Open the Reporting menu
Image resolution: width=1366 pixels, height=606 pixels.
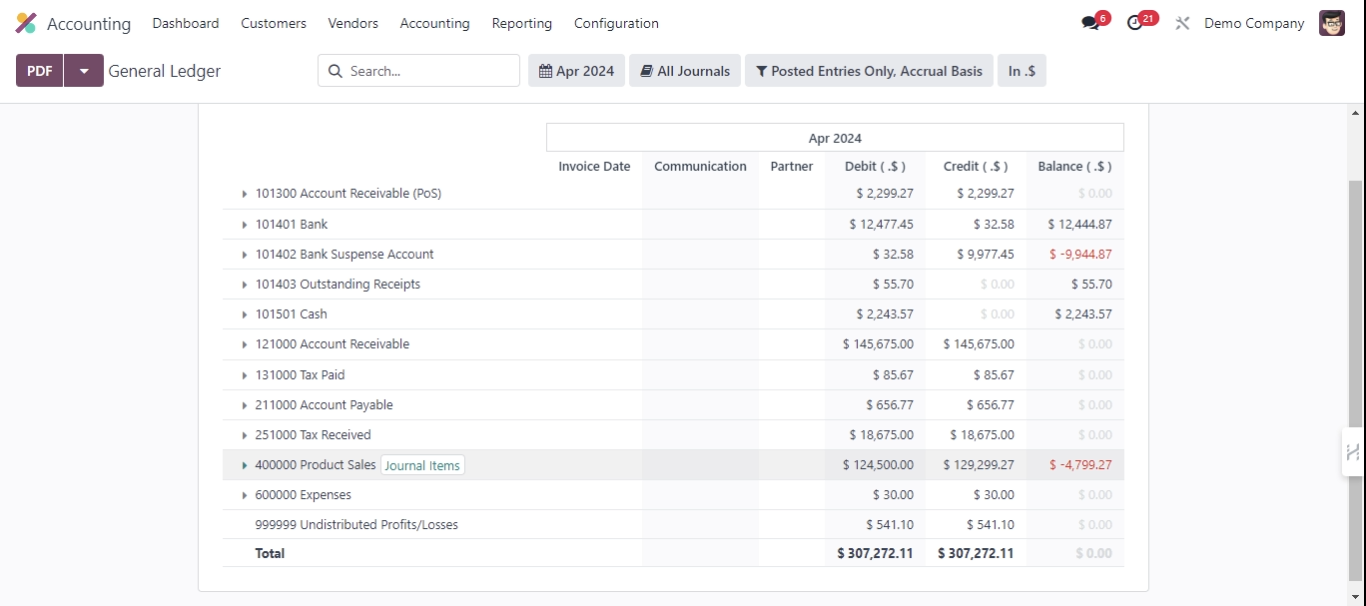point(521,23)
